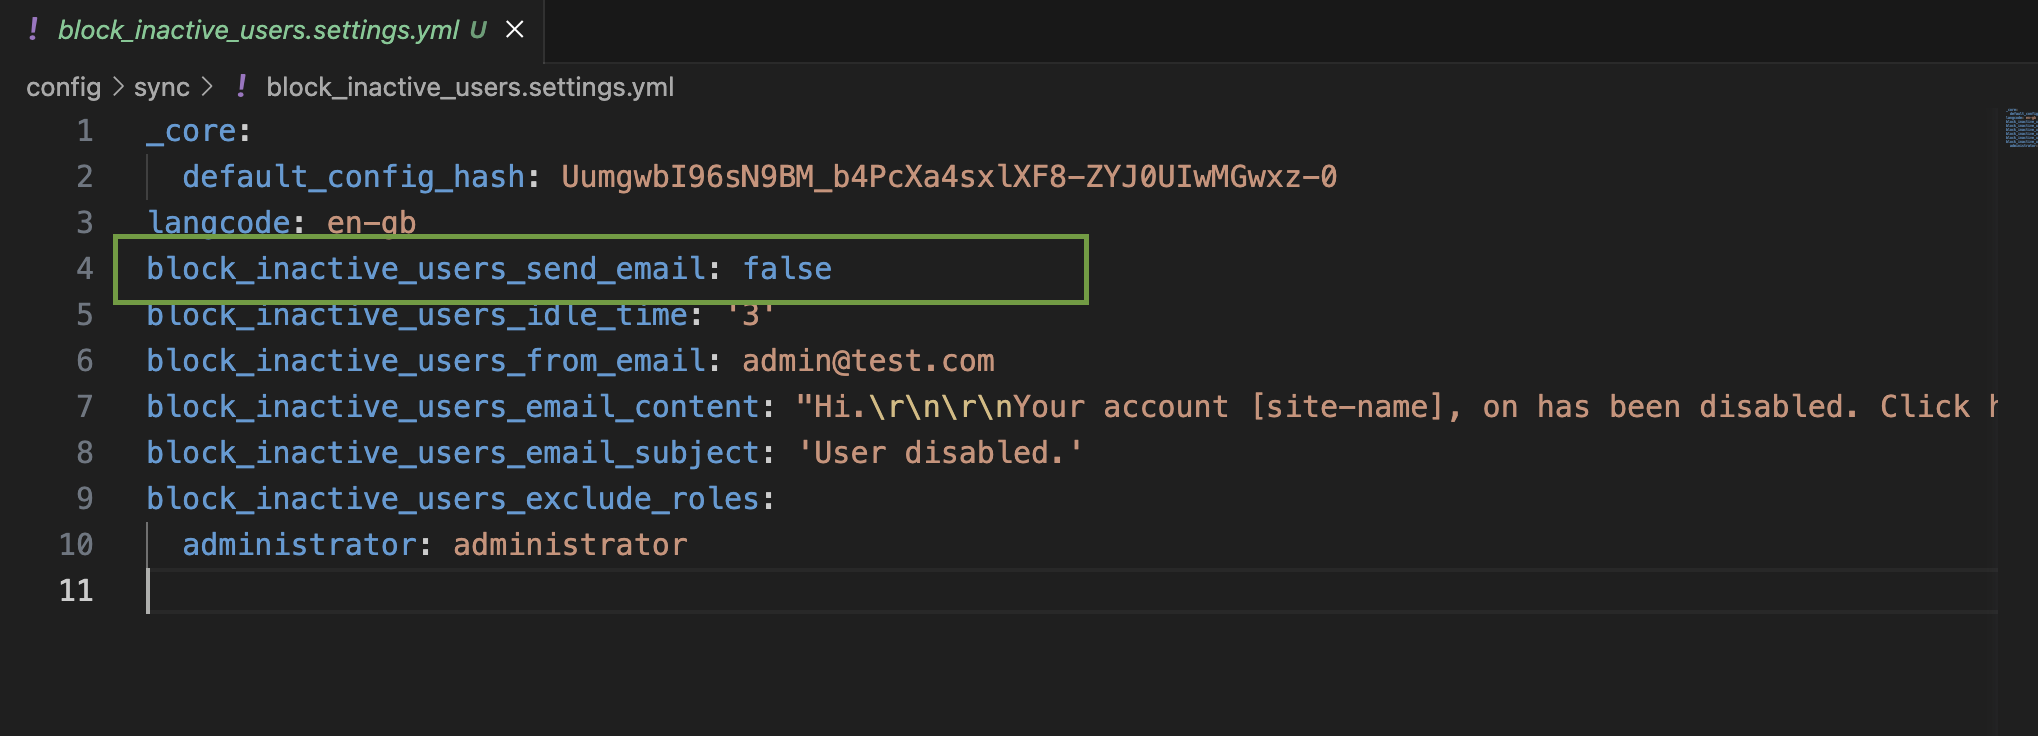Screen dimensions: 2038x736
Task: Click the YAML exclamation icon in tab
Action: tap(33, 30)
